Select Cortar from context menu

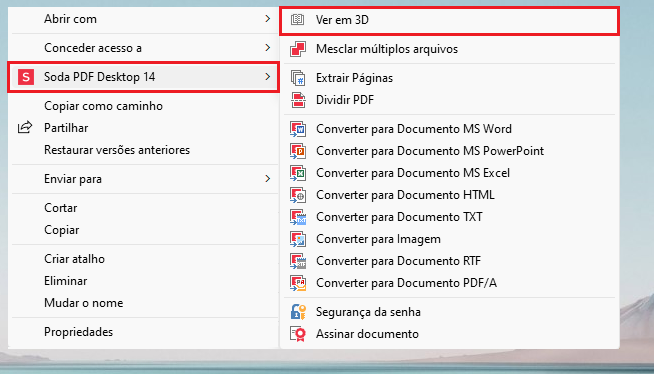[143, 208]
